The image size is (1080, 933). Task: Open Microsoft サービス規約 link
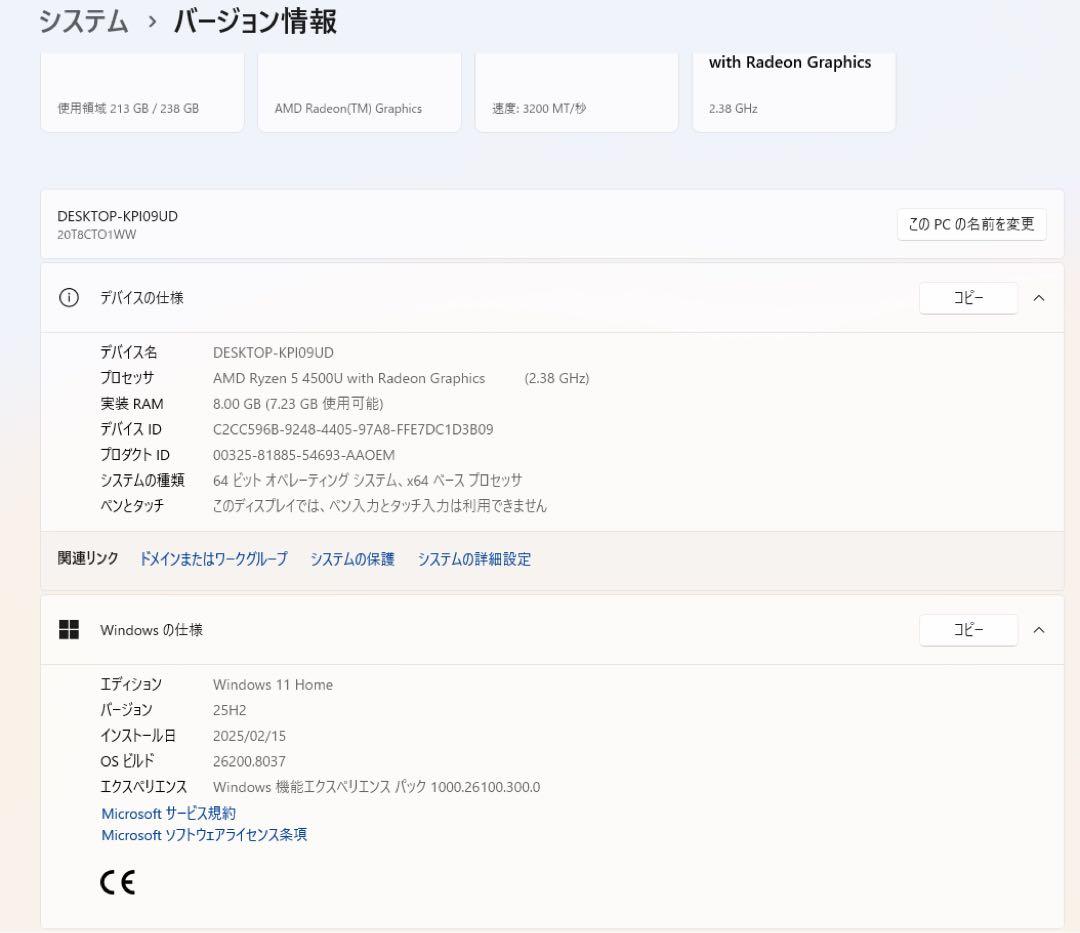[168, 813]
